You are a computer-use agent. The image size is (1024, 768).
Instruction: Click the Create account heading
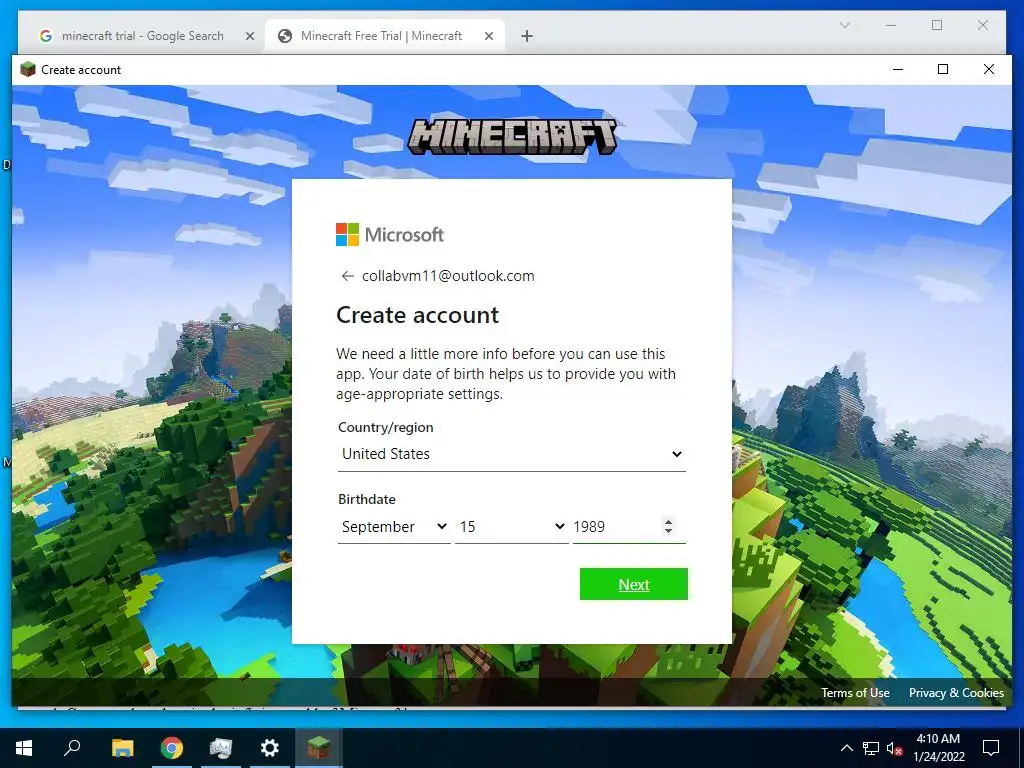click(417, 315)
